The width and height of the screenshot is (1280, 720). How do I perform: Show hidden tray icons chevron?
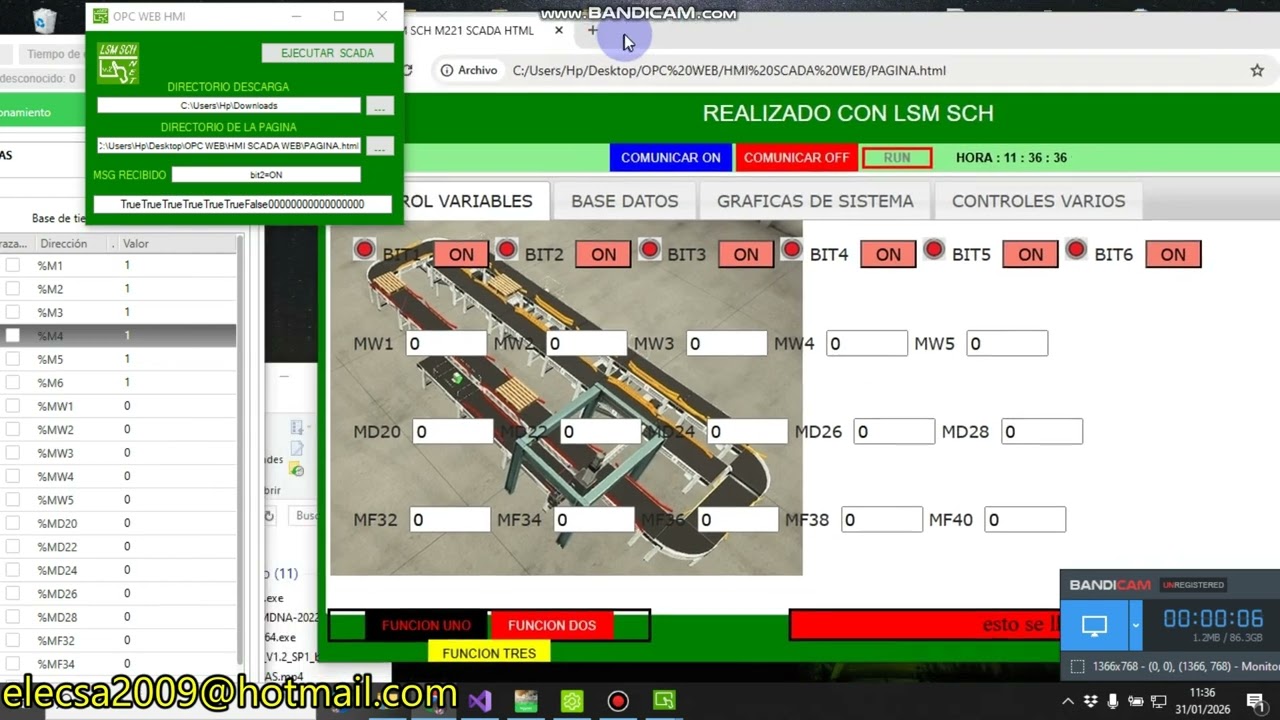(1069, 701)
